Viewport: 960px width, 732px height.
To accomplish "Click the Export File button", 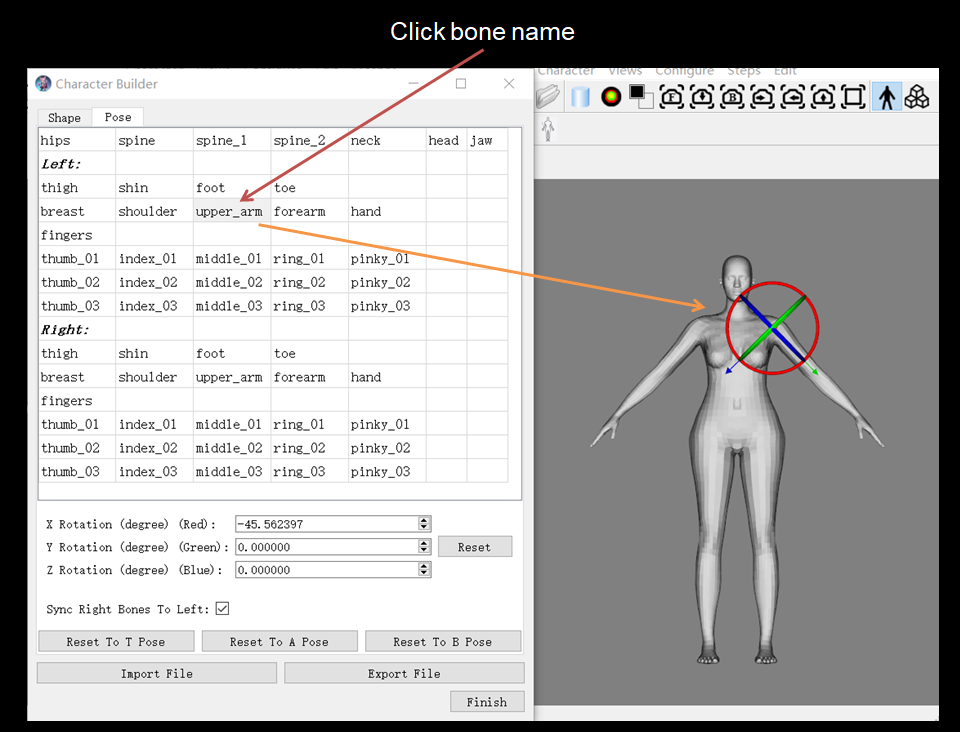I will coord(404,674).
